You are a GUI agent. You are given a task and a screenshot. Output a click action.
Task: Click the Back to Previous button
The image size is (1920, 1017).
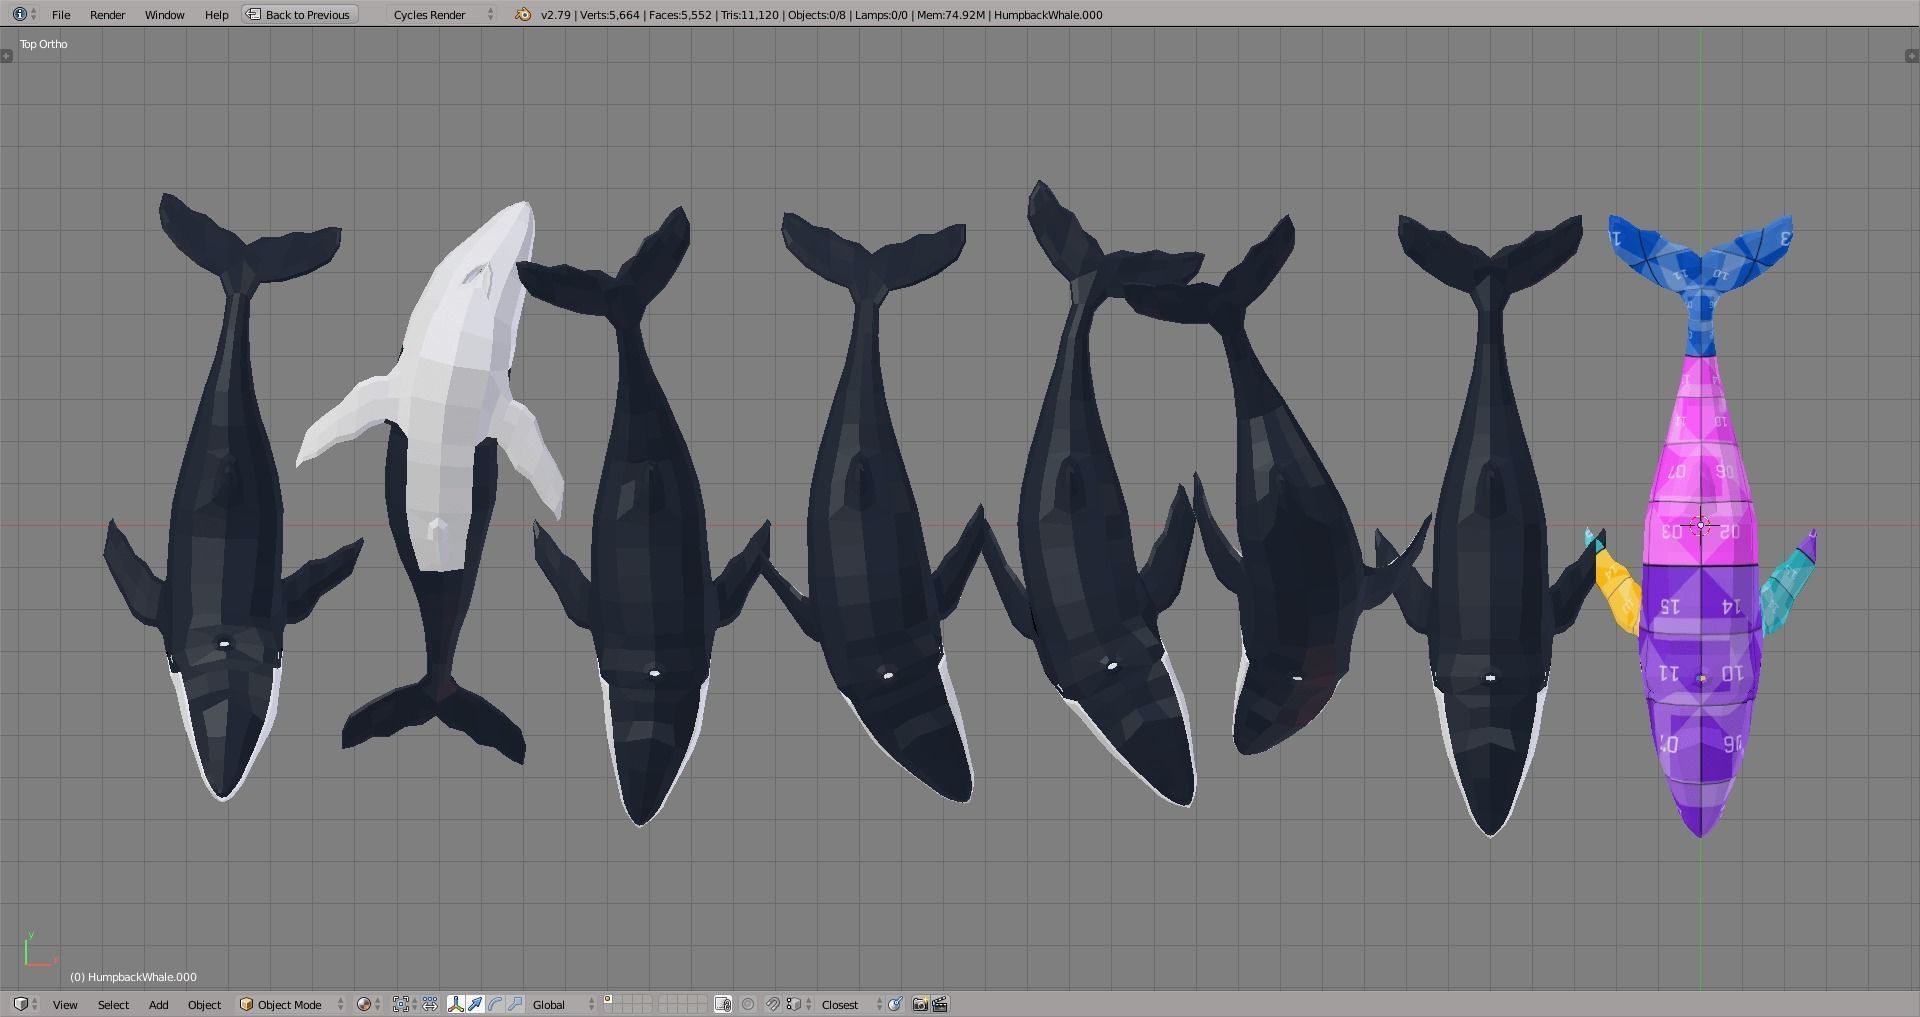pos(299,14)
